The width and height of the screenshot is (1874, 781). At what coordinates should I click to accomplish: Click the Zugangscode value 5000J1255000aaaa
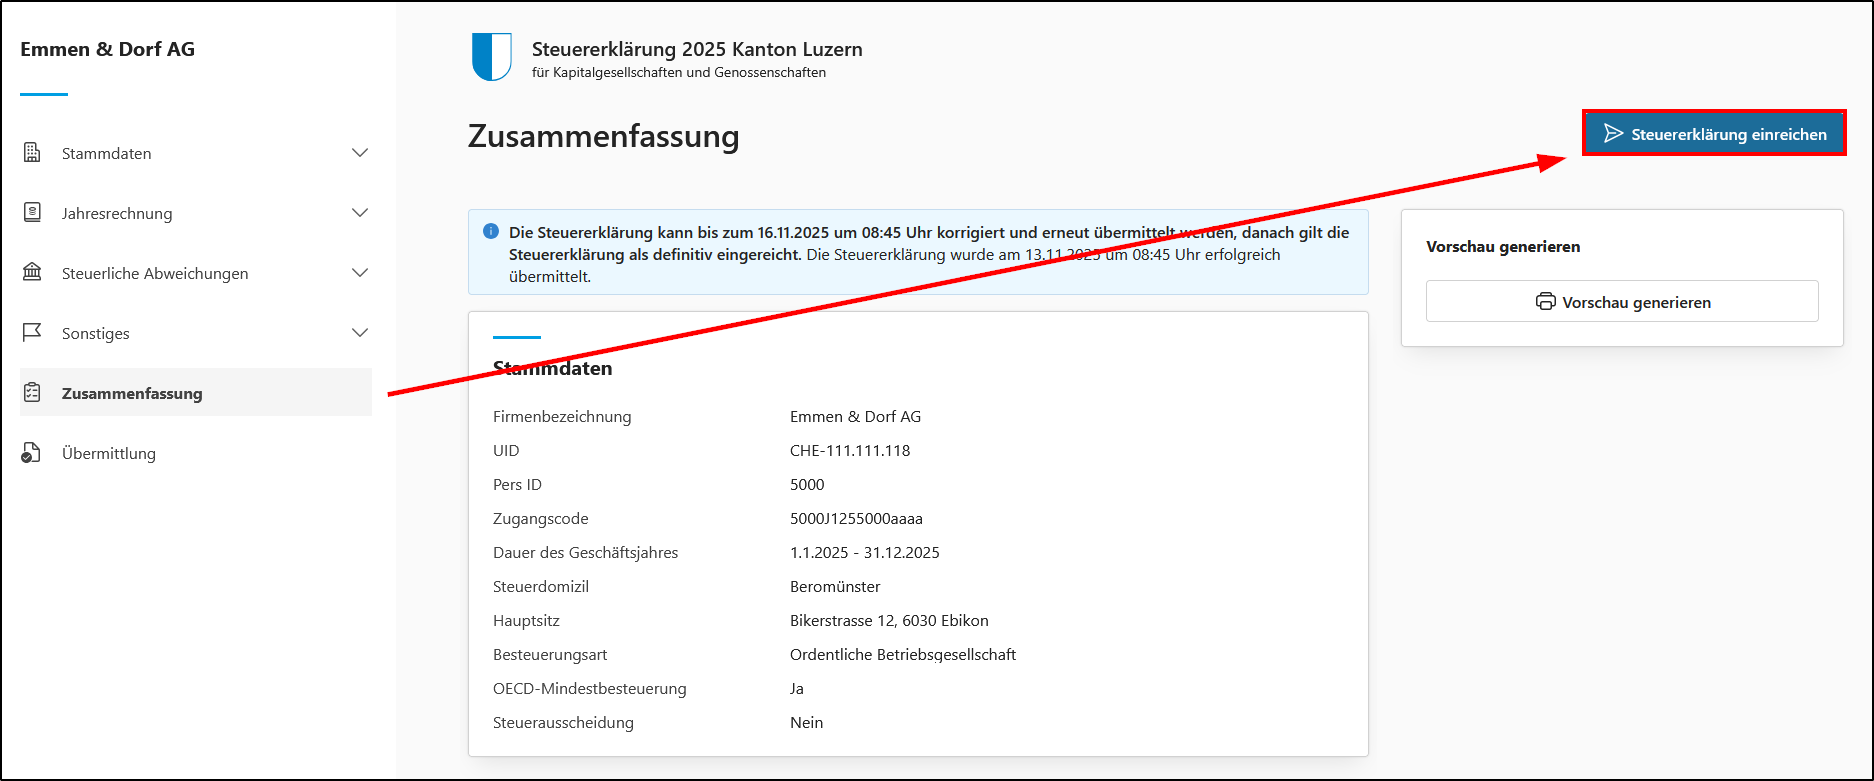856,518
